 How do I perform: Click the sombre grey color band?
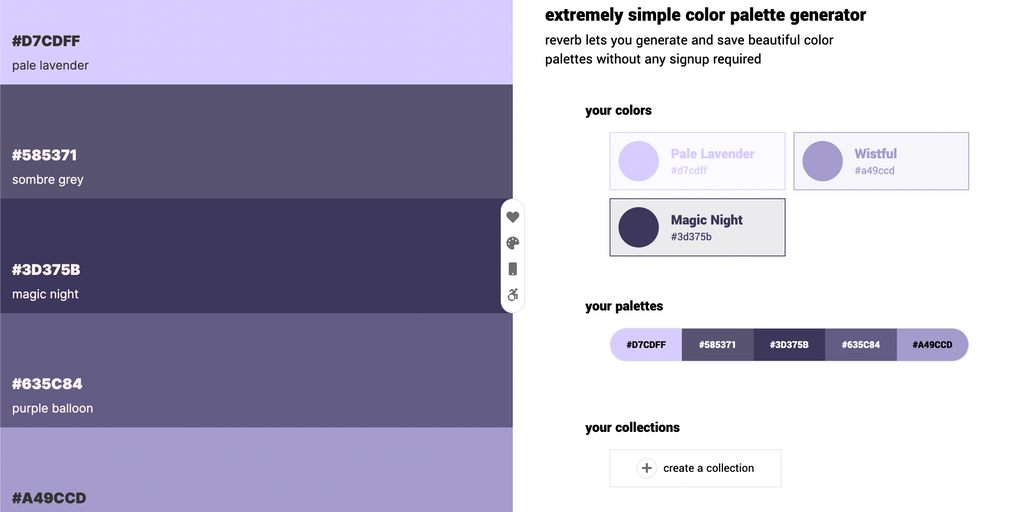coord(256,142)
